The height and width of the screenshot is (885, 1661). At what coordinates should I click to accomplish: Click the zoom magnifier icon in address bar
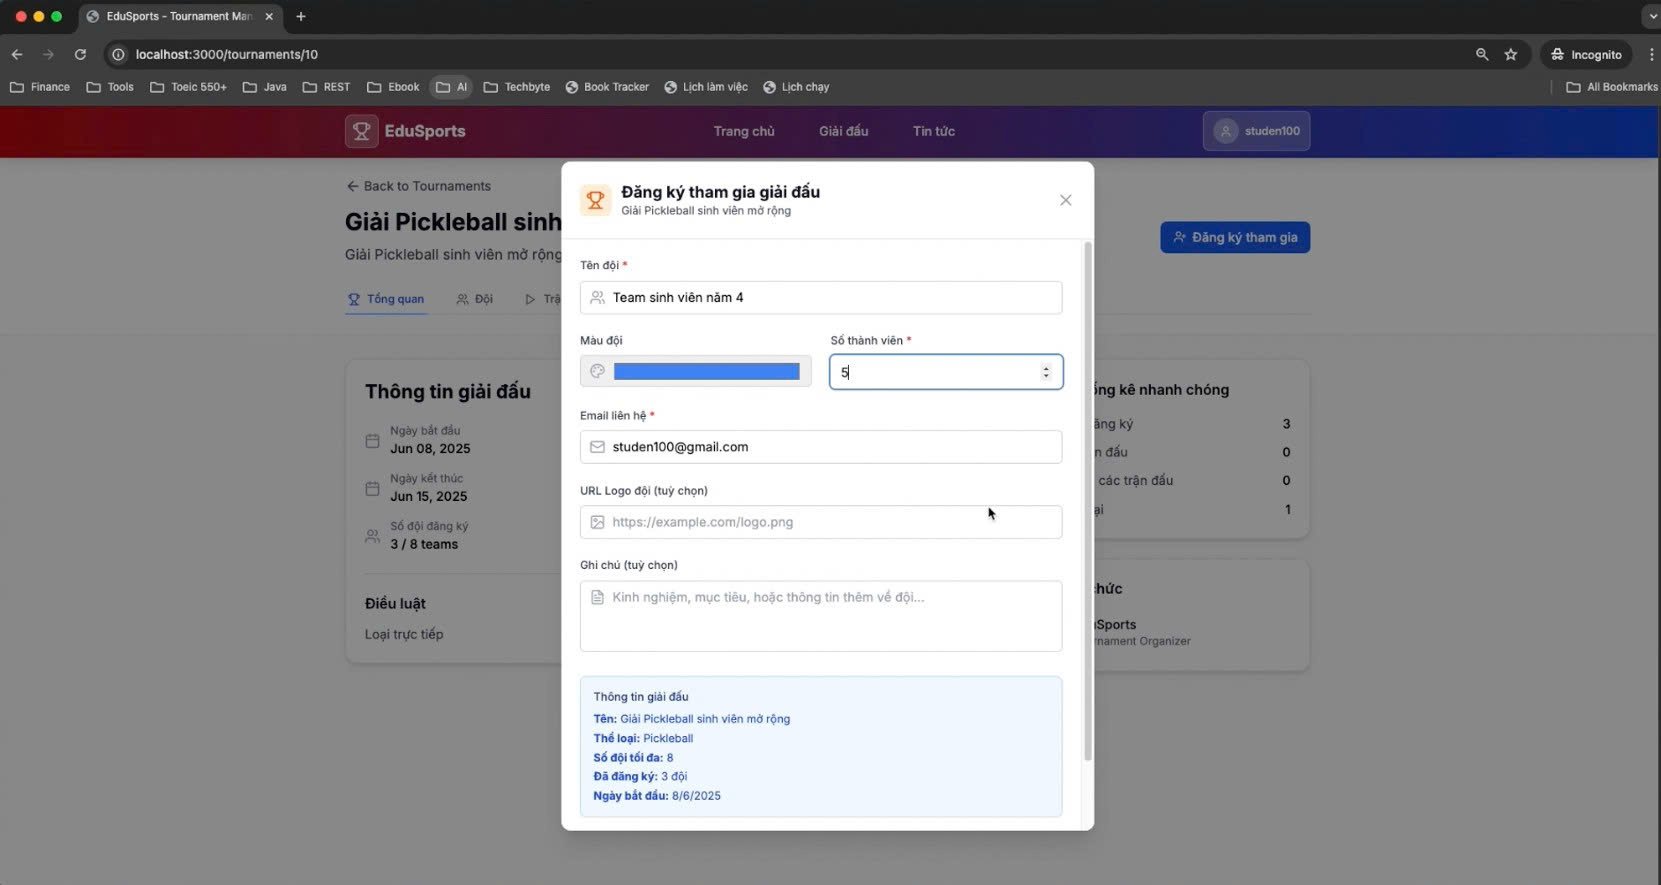1481,54
